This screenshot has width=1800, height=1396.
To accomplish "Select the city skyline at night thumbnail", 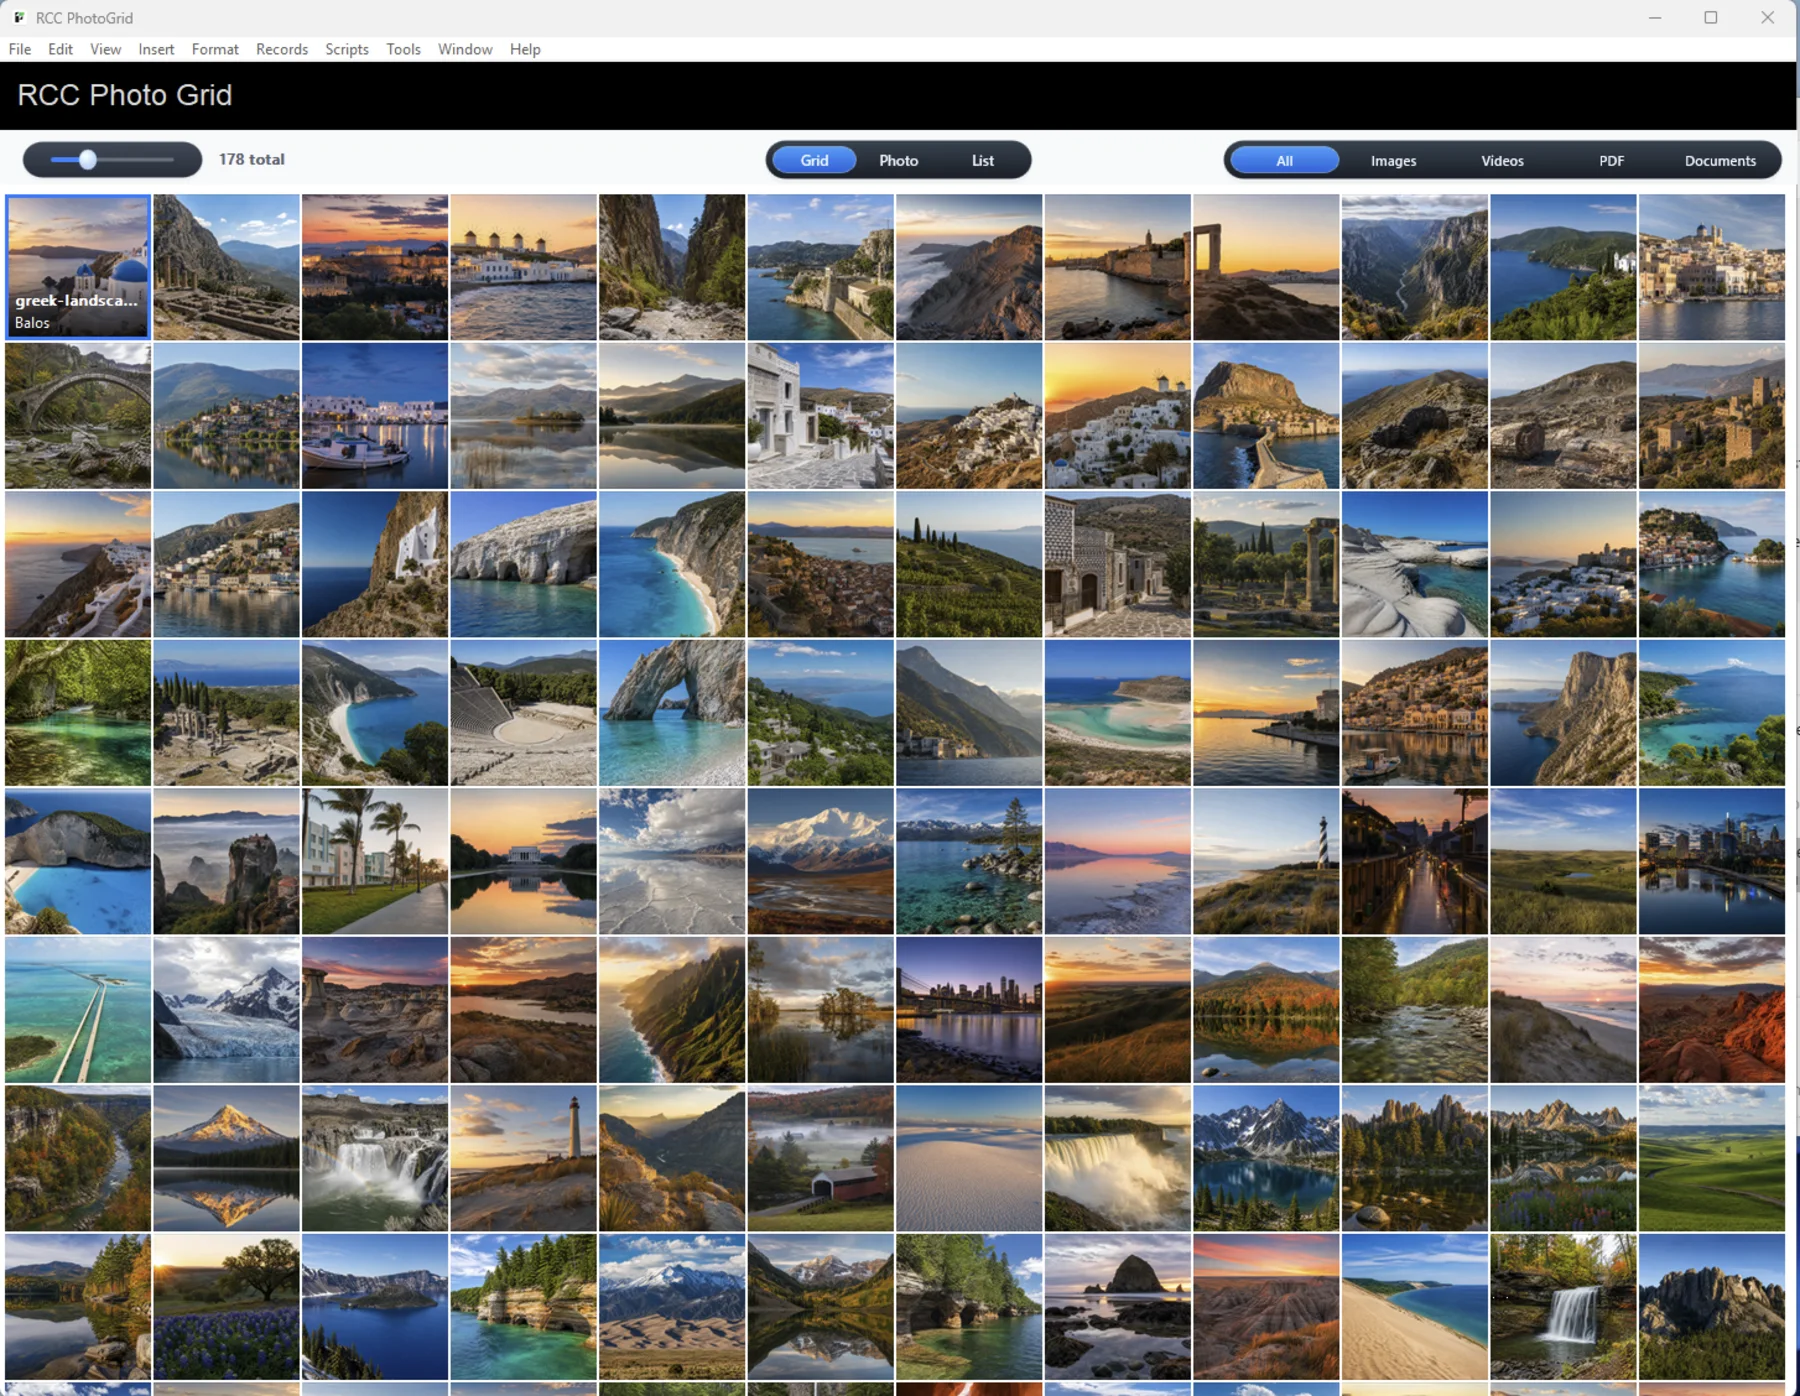I will coord(1712,861).
